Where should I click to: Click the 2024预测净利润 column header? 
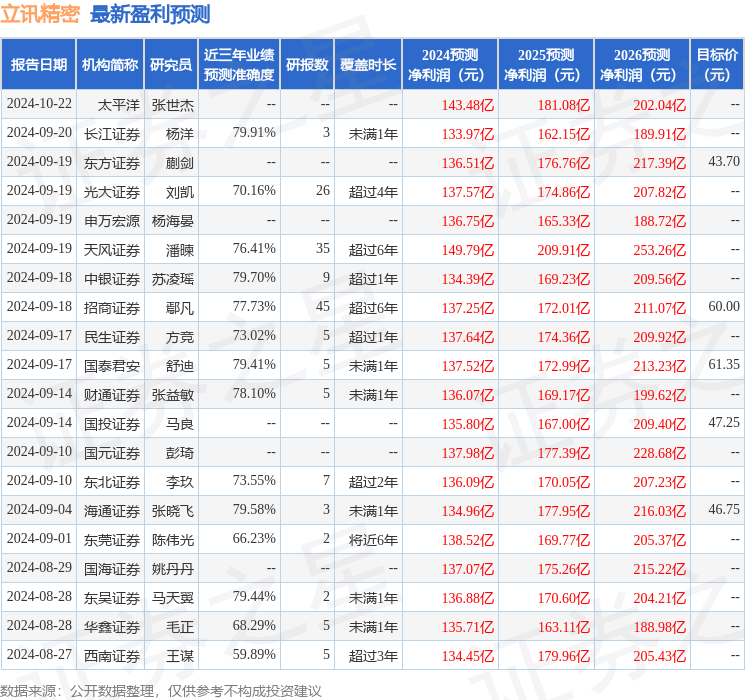tap(450, 65)
